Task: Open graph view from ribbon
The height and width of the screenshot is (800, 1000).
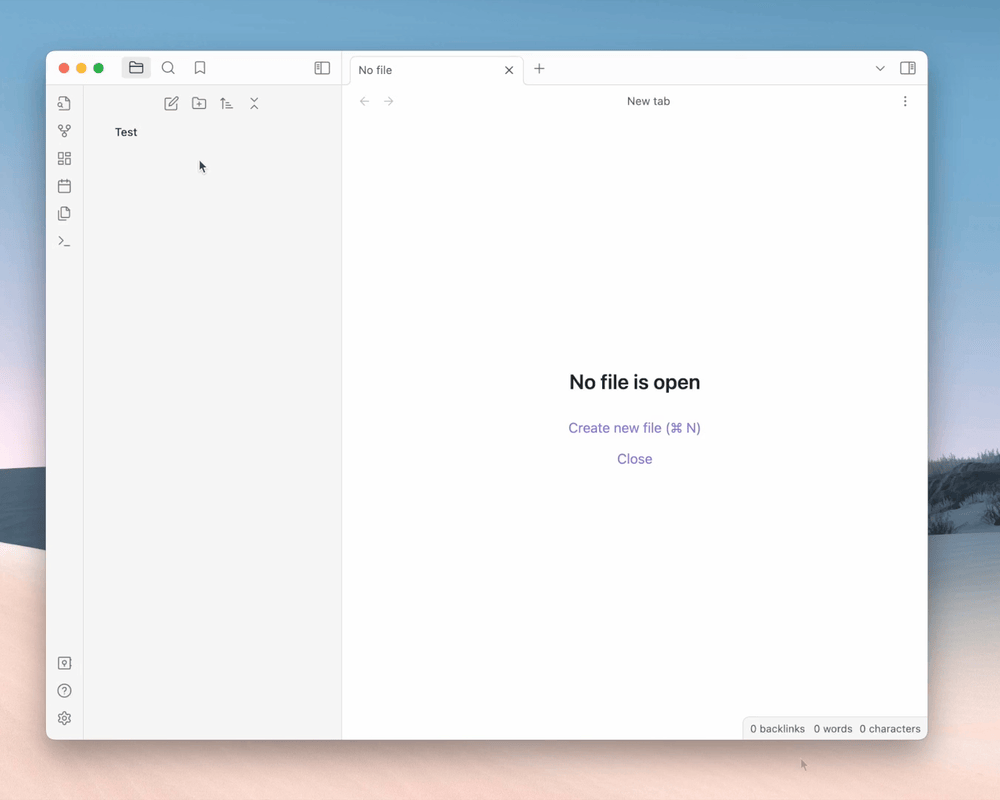Action: click(x=64, y=131)
